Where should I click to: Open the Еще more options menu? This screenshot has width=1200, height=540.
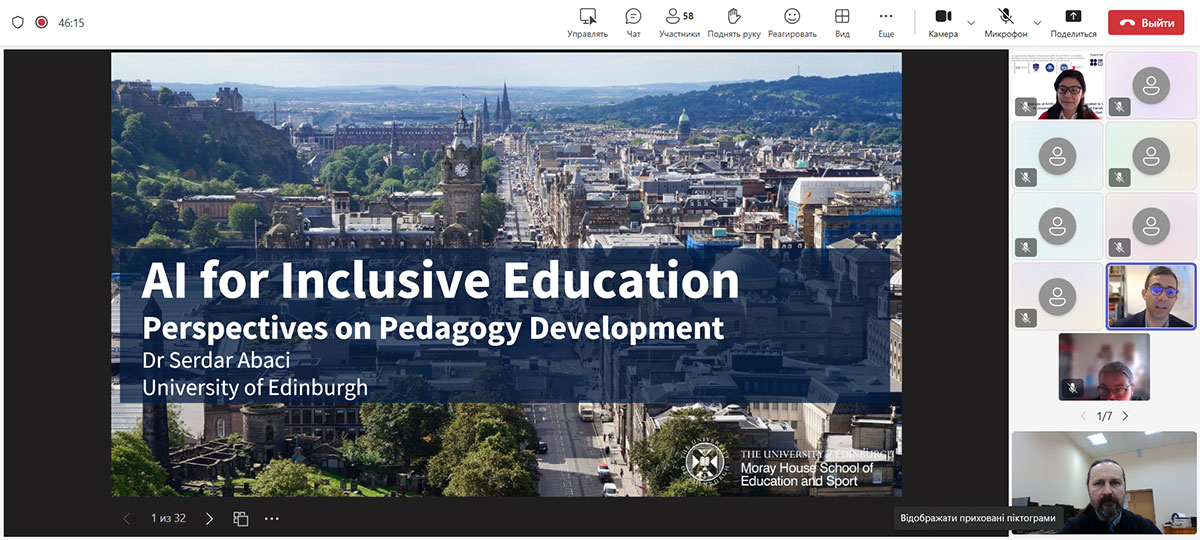coord(886,22)
